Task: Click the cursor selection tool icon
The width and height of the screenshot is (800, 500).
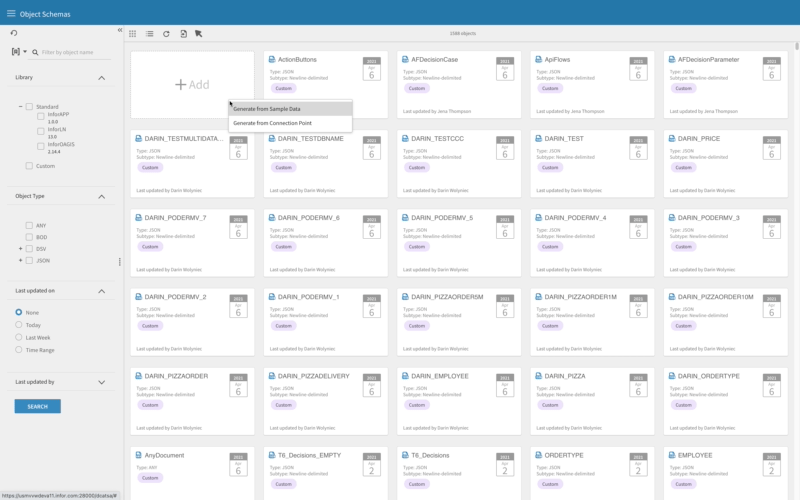Action: [198, 33]
